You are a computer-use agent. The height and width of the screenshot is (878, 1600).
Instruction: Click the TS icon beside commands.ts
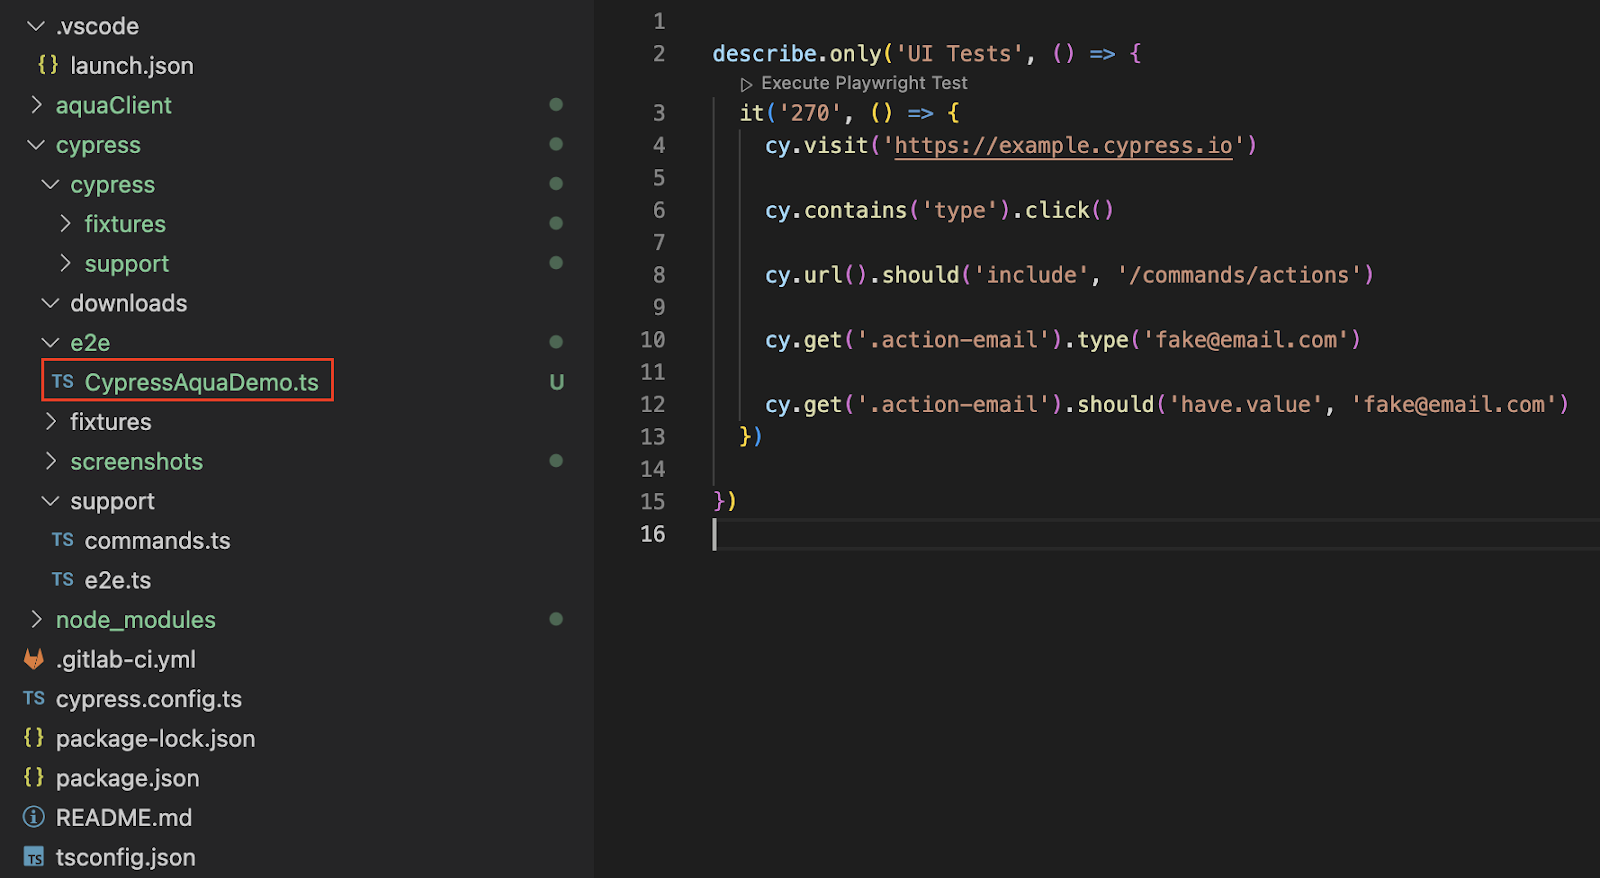pyautogui.click(x=63, y=540)
